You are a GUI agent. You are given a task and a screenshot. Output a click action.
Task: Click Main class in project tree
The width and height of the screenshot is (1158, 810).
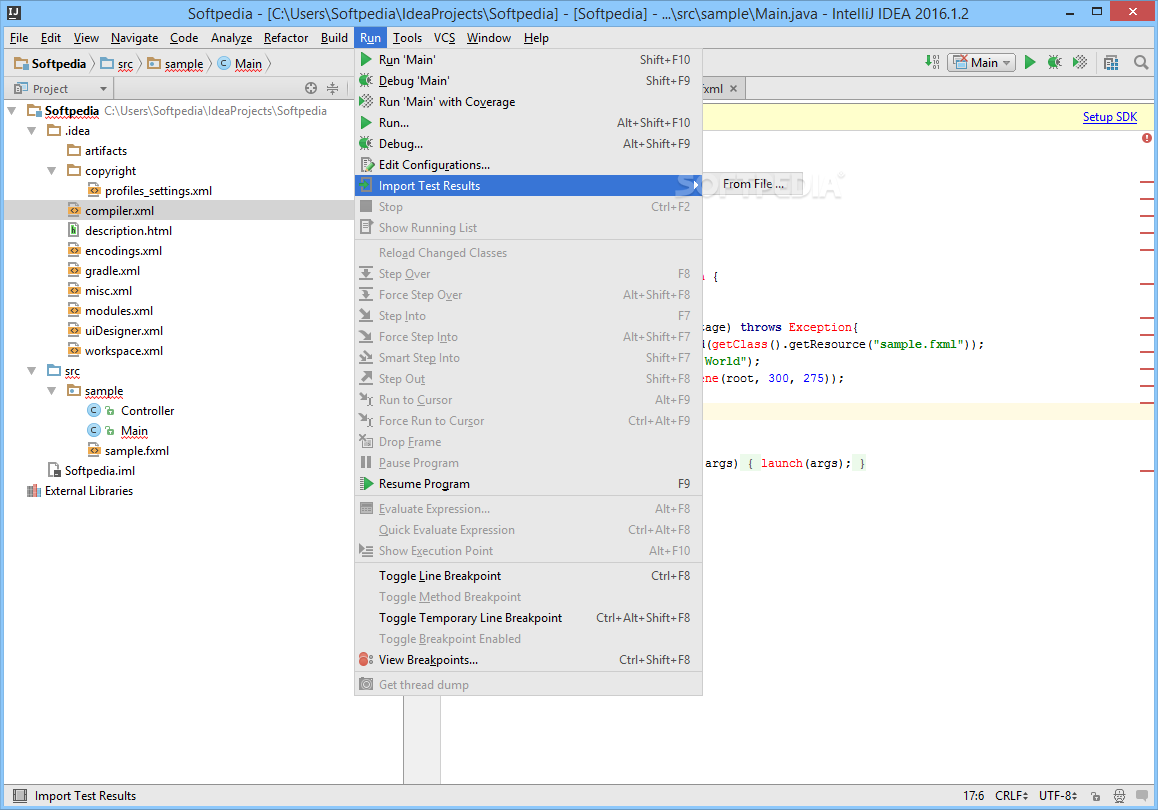tap(134, 430)
